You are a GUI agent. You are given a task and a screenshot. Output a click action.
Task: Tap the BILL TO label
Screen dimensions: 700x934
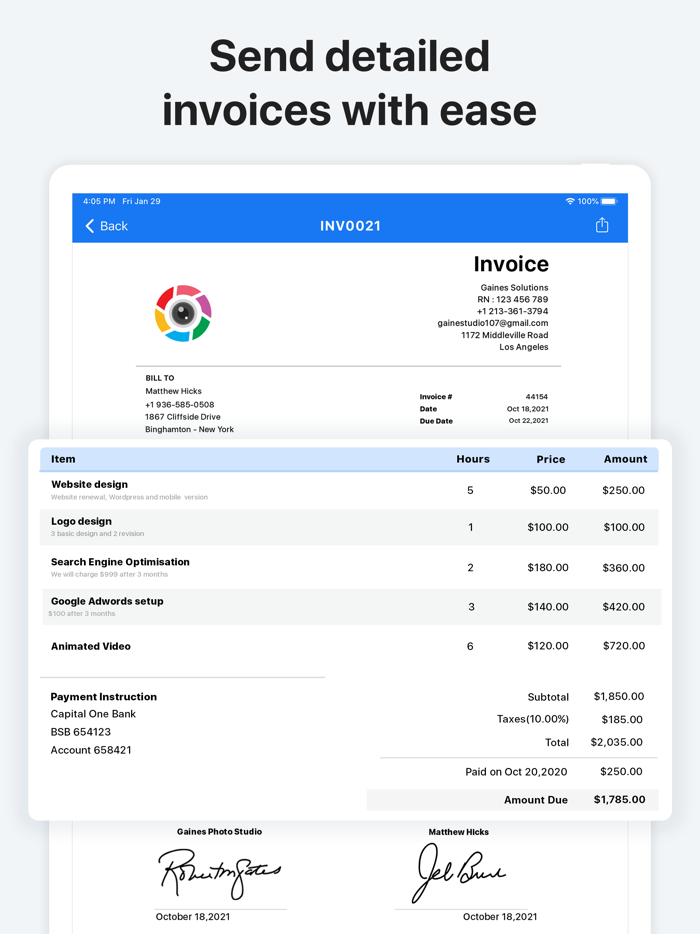(x=160, y=378)
